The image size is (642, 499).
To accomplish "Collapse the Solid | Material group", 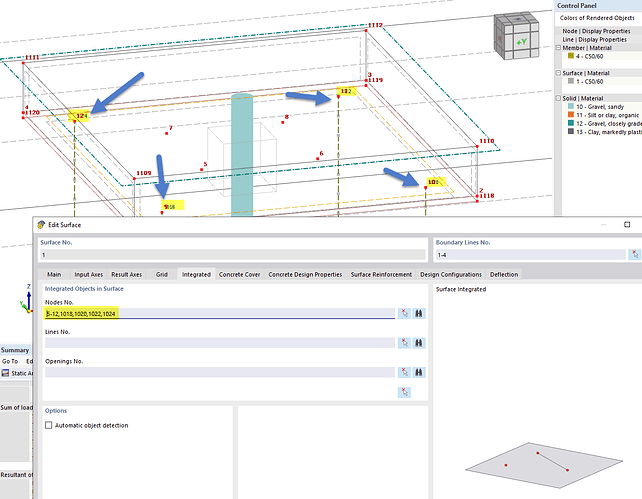I will (x=558, y=97).
